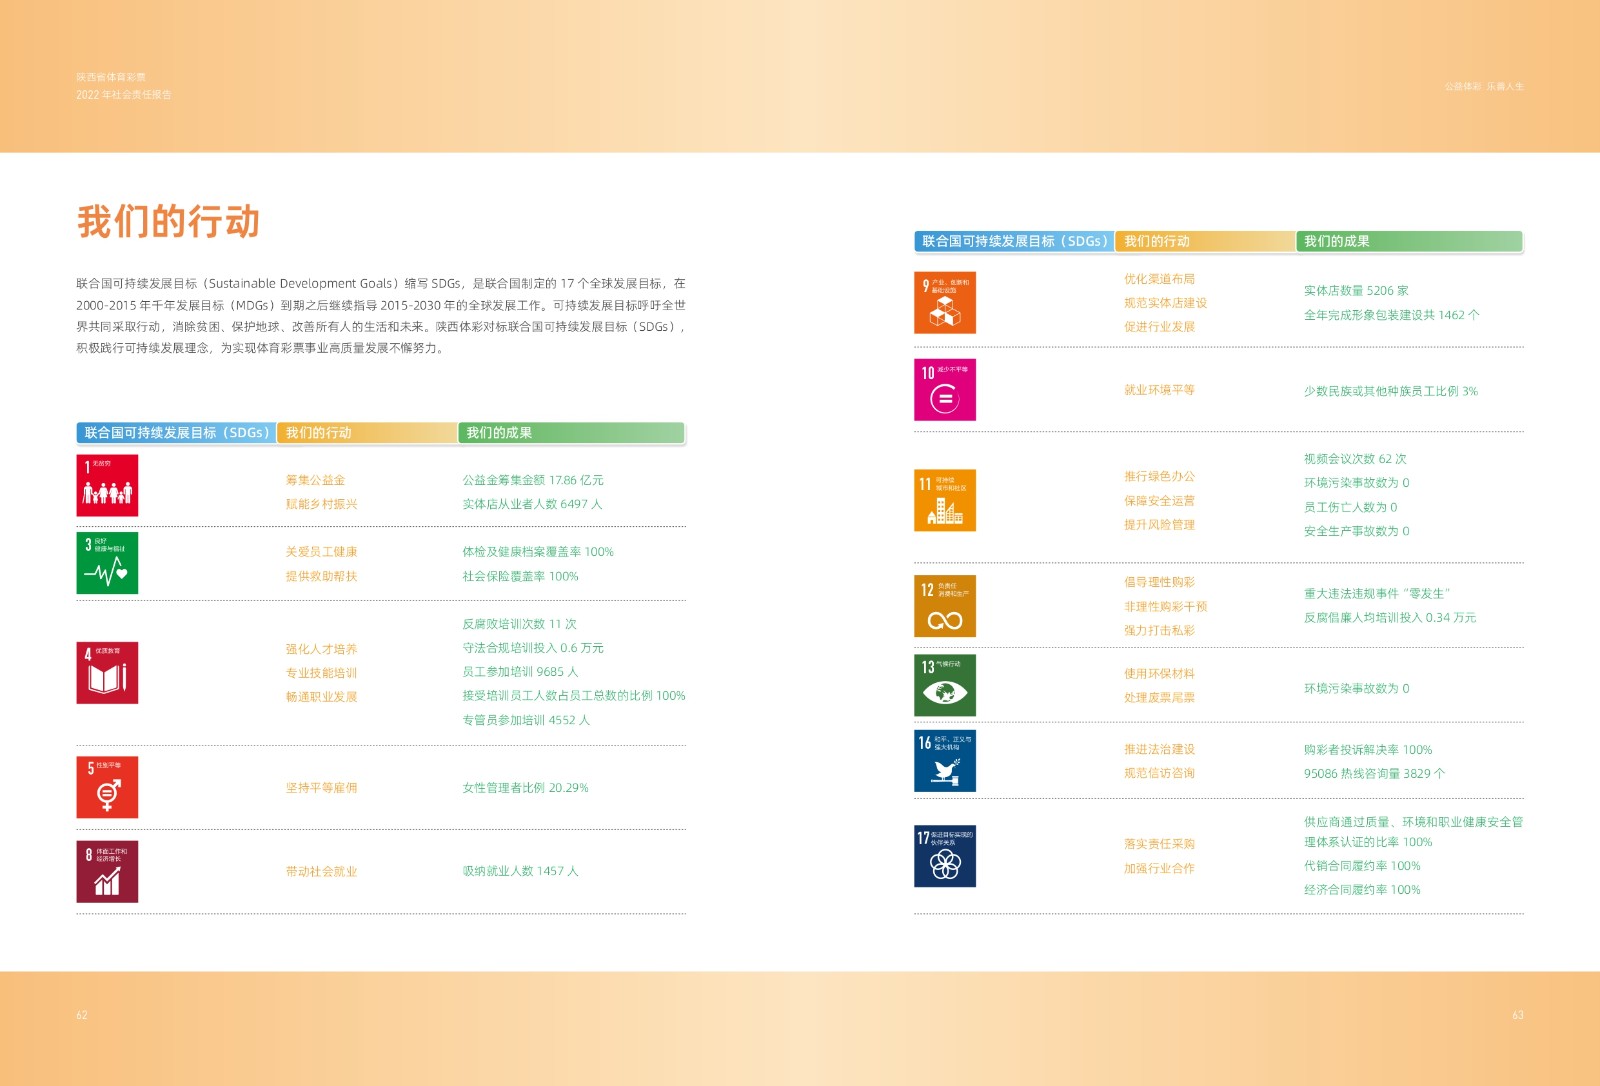Select the text 体检及健康档案覆盖率 100%
Image resolution: width=1600 pixels, height=1086 pixels.
pyautogui.click(x=538, y=552)
